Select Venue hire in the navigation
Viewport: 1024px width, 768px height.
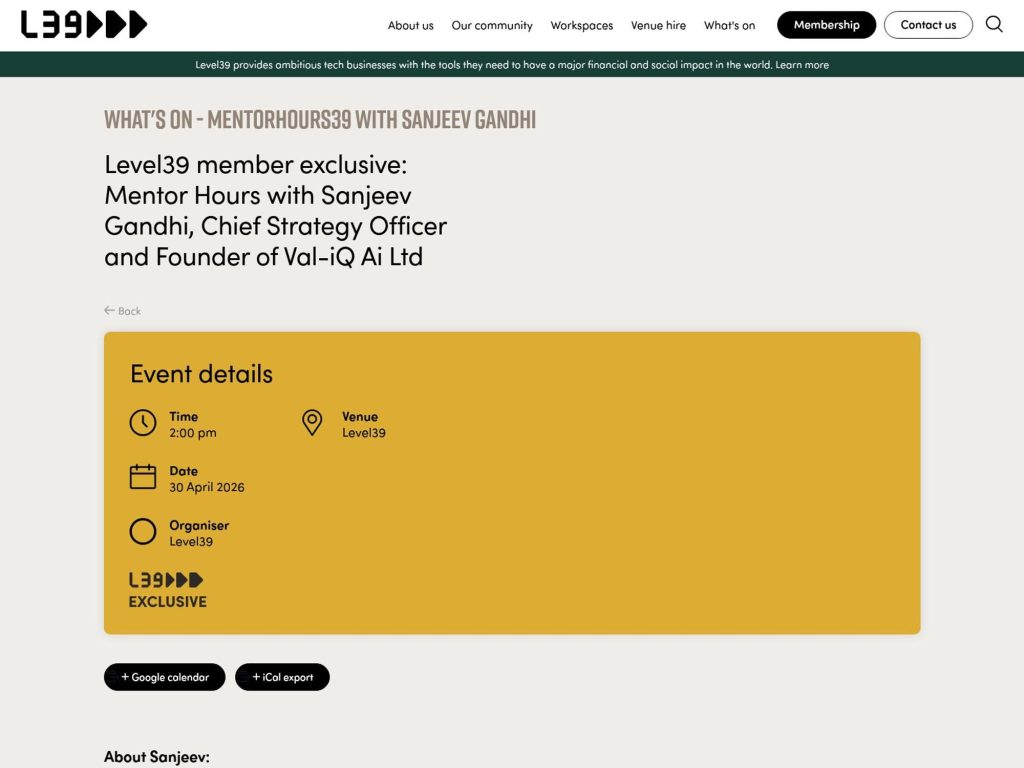[658, 25]
